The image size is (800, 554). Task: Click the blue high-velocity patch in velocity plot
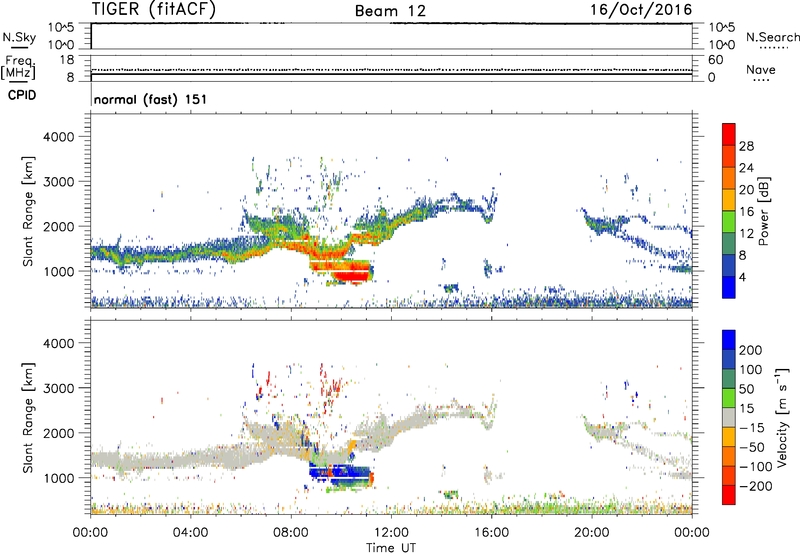(339, 472)
